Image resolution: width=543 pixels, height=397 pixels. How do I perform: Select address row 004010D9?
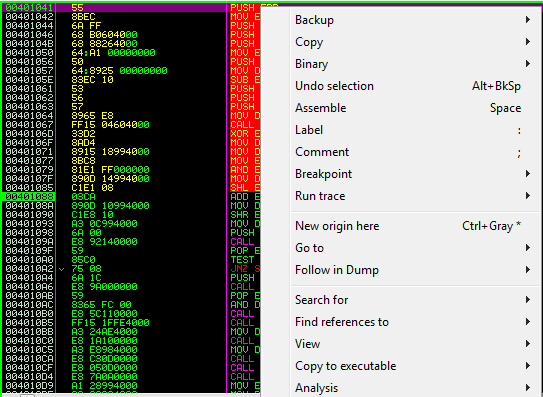[x=29, y=386]
